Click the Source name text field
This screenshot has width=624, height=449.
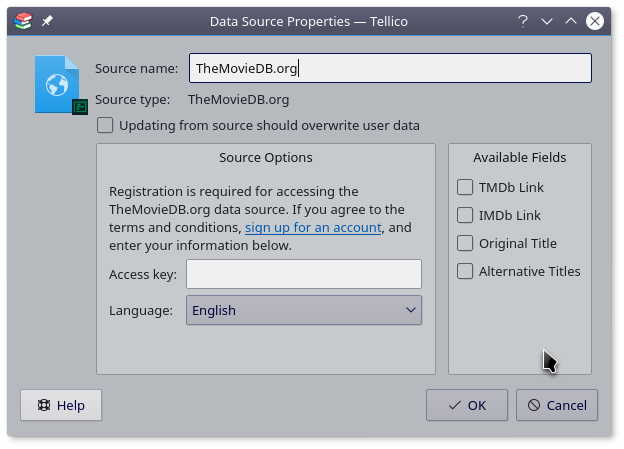390,68
